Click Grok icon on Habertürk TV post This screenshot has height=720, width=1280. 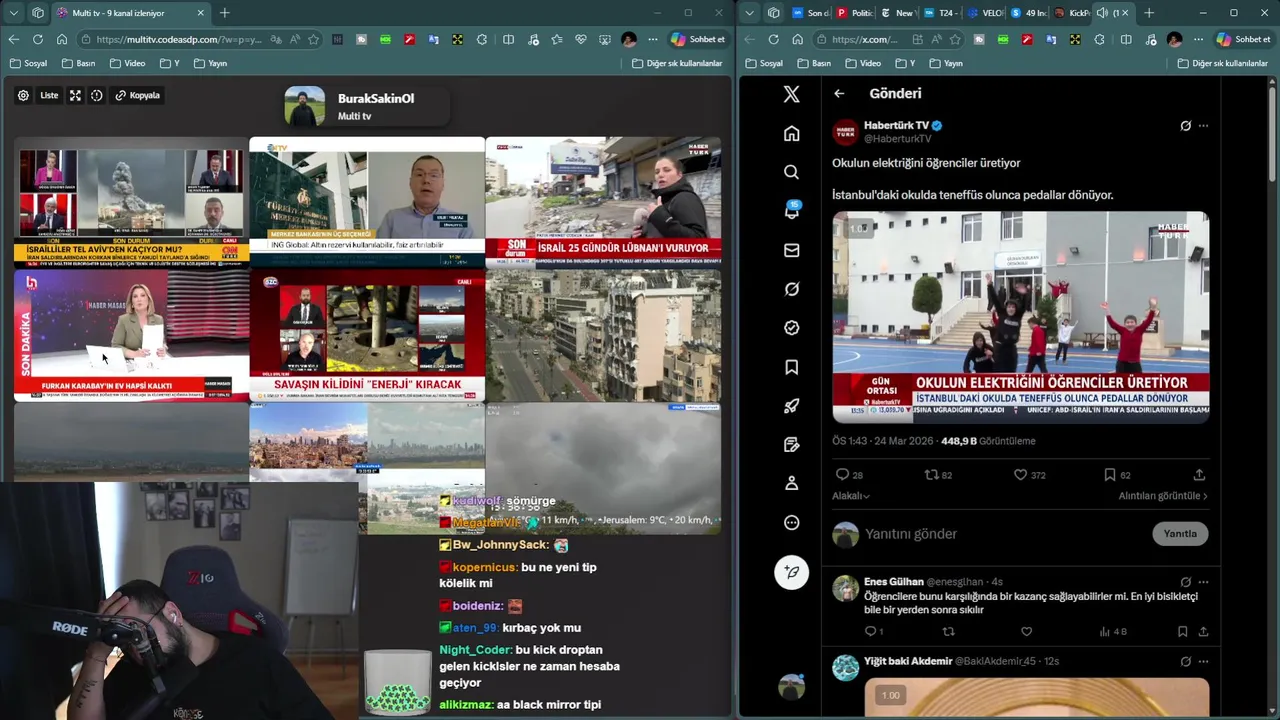(1185, 126)
